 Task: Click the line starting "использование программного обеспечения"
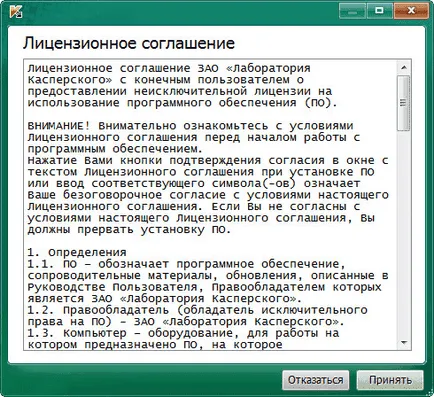coord(183,103)
